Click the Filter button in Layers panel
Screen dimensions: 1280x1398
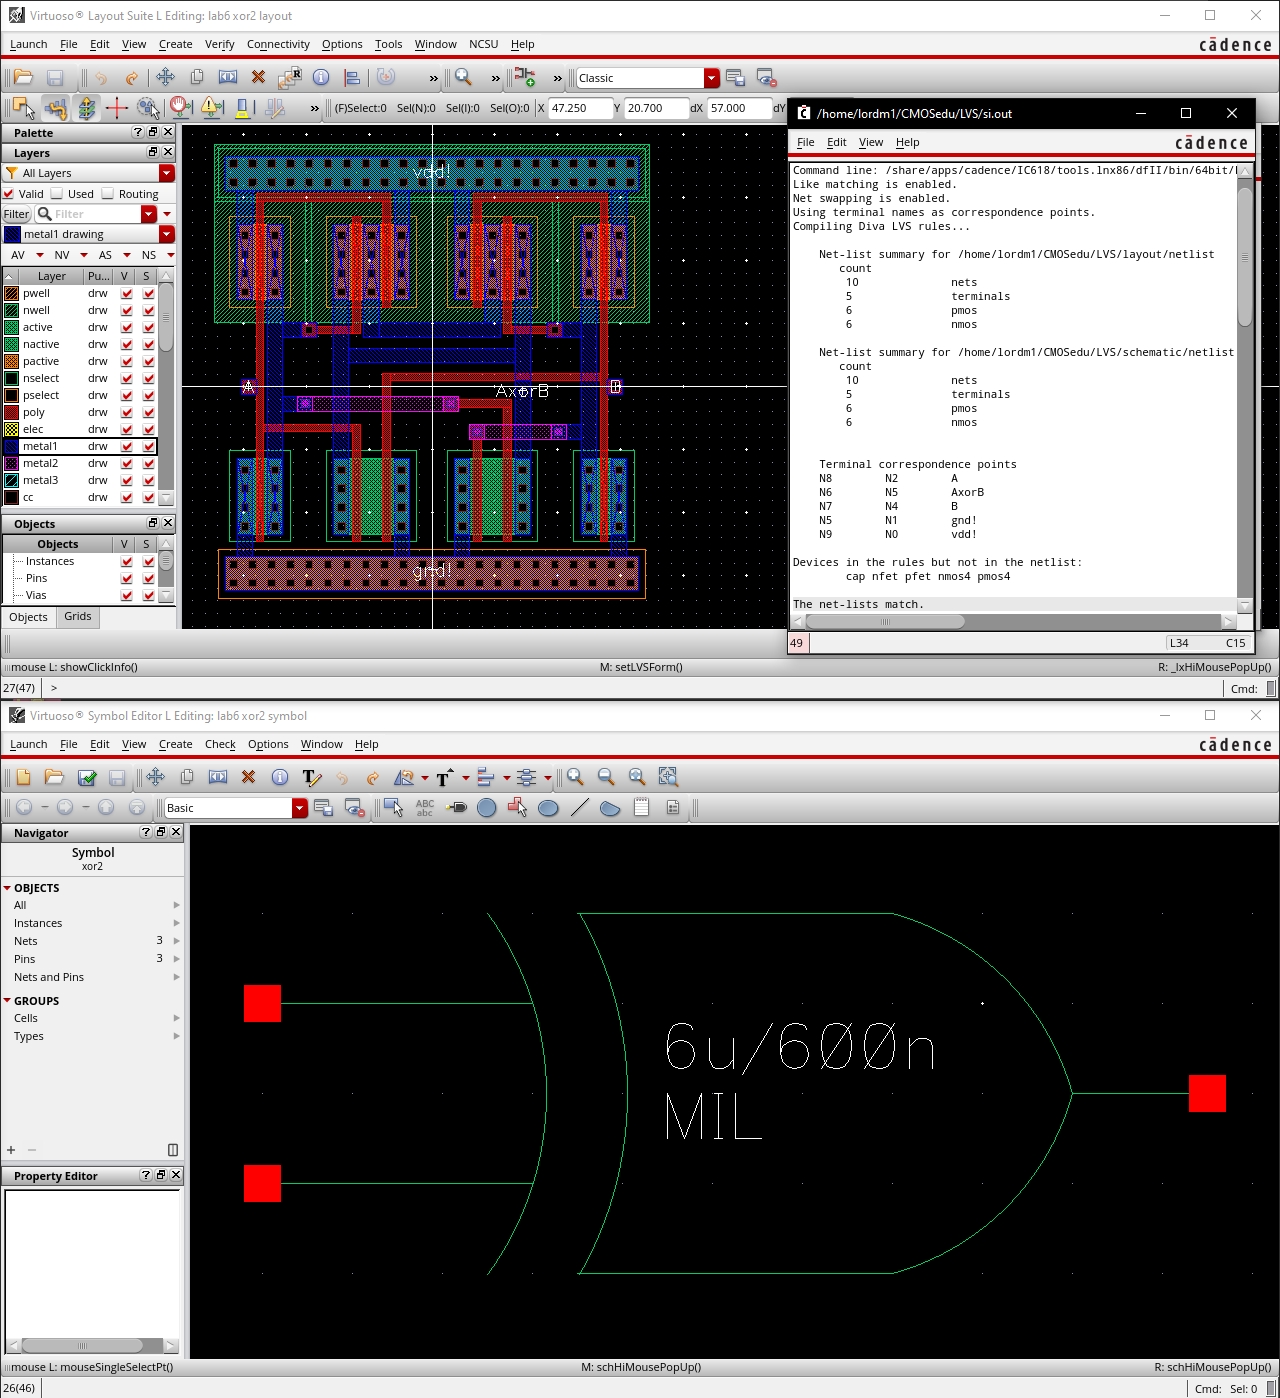(x=16, y=214)
